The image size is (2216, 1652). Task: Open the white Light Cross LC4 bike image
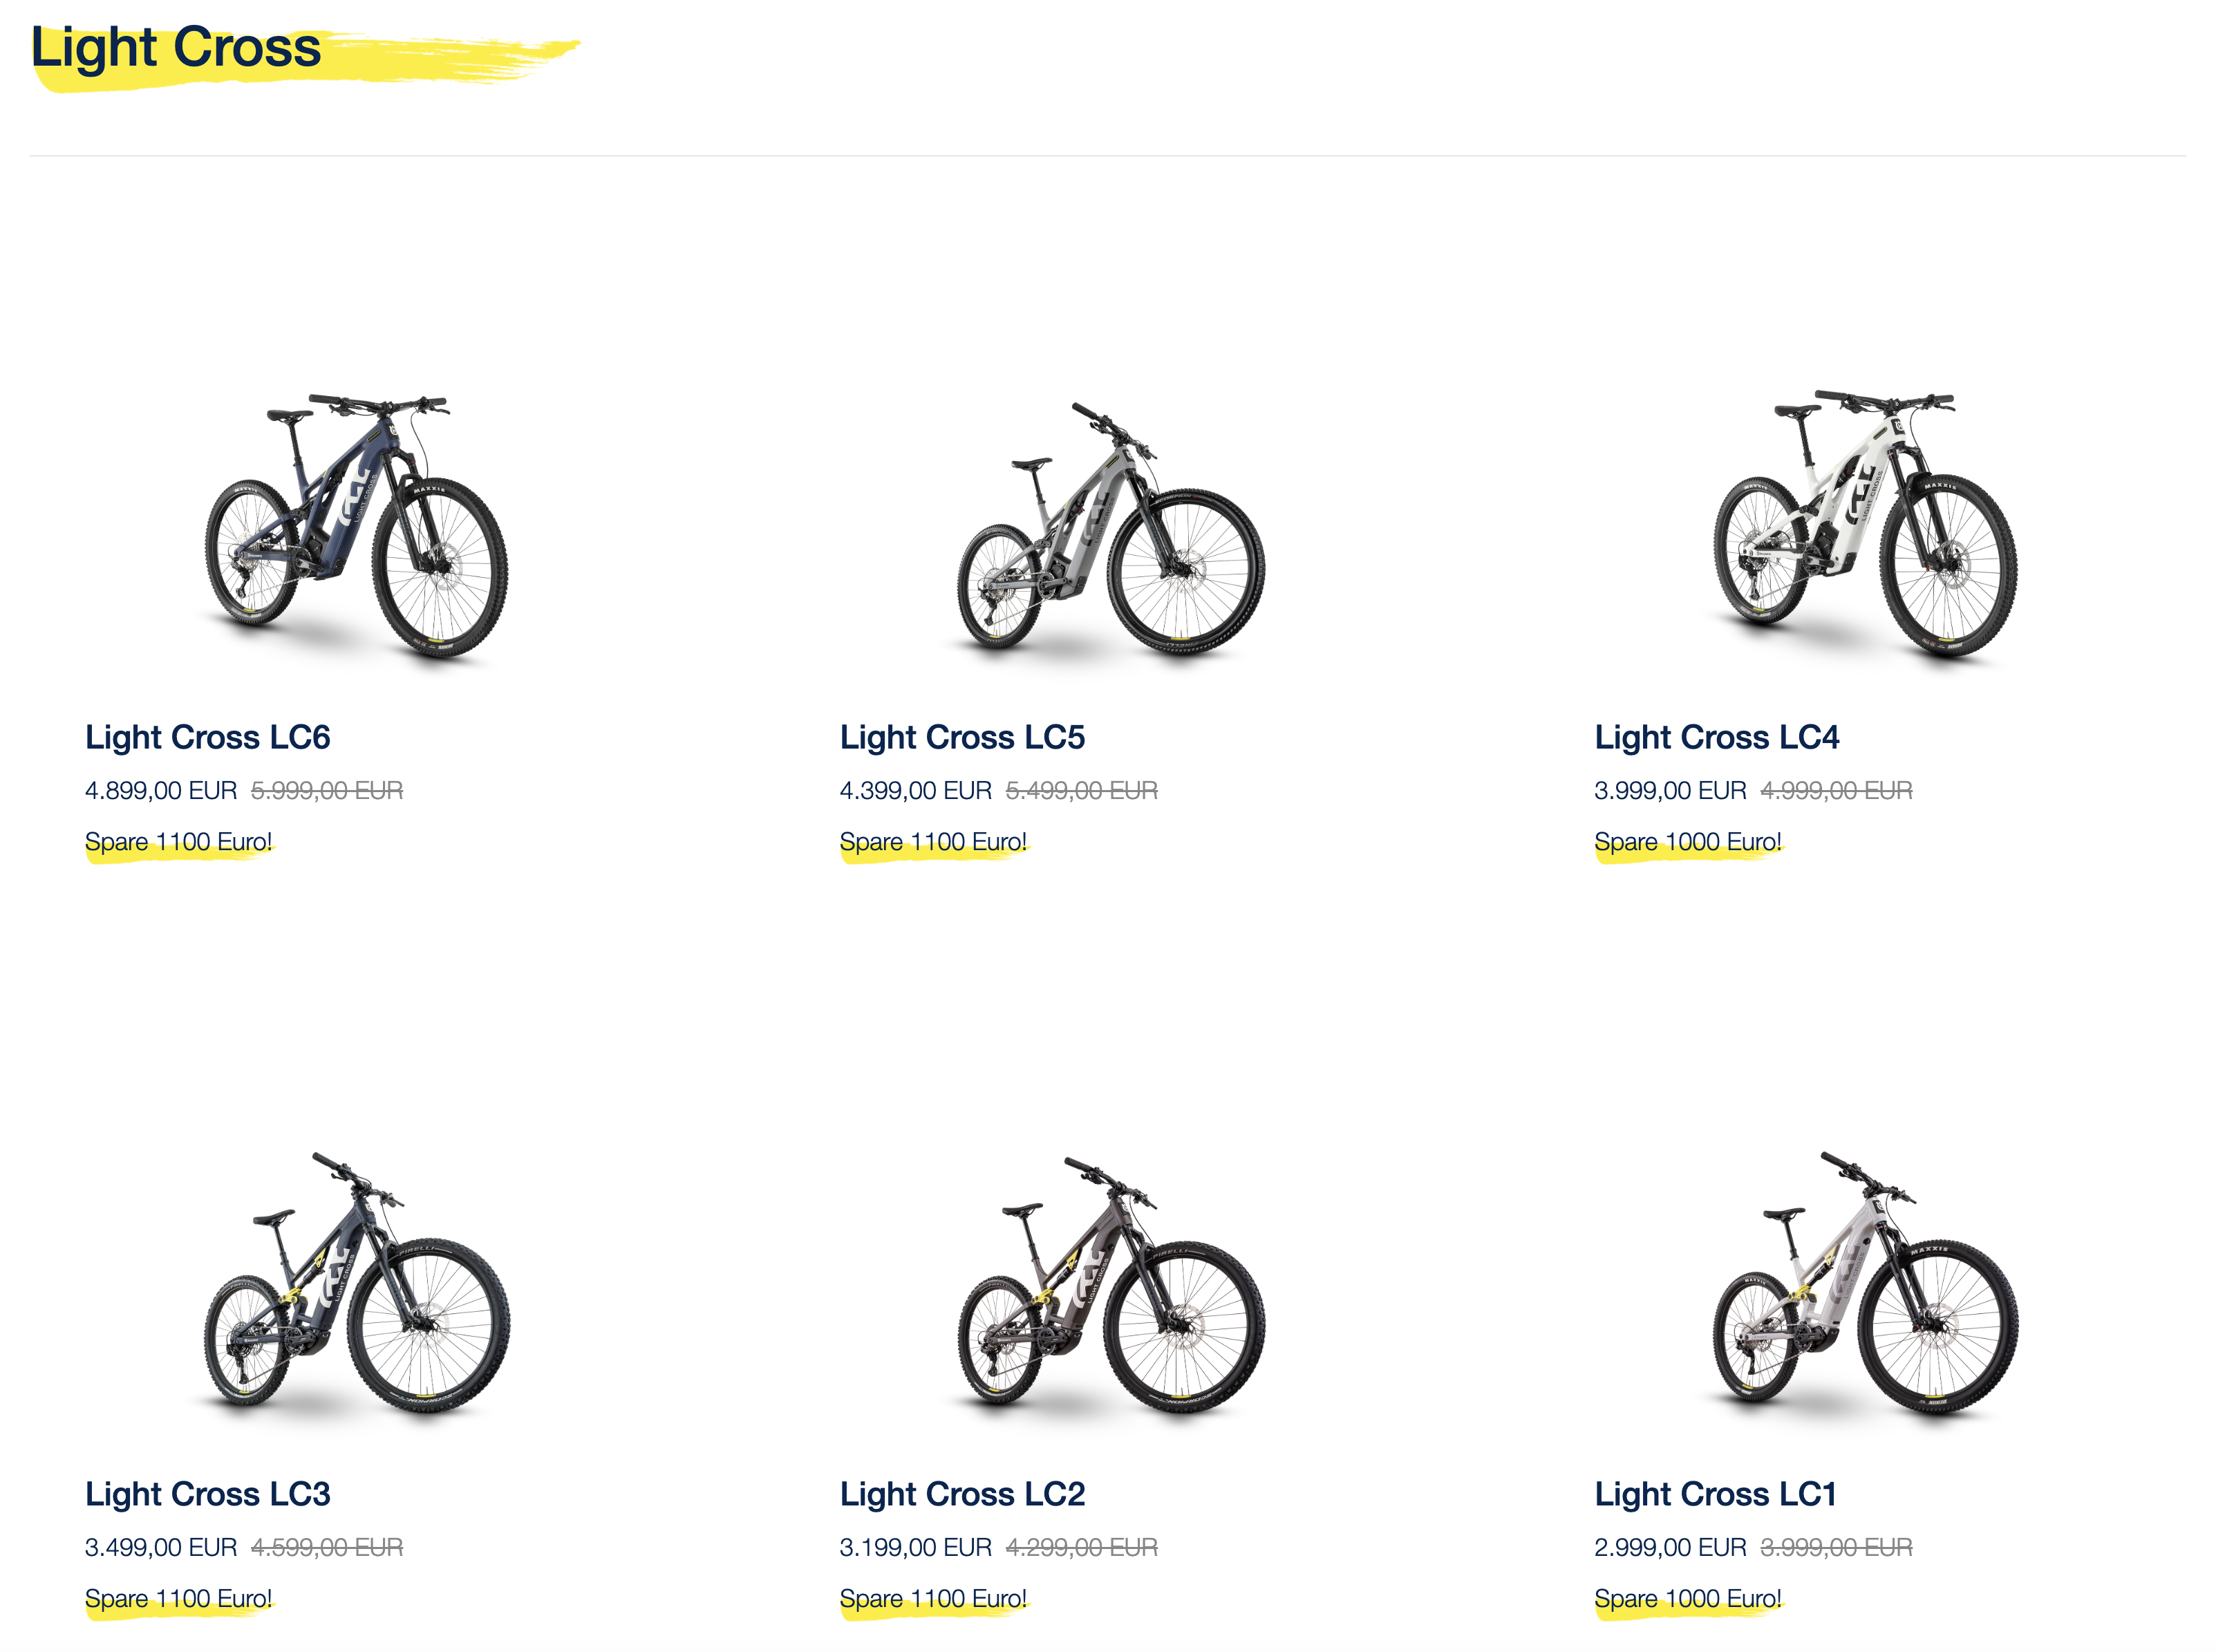point(1865,525)
